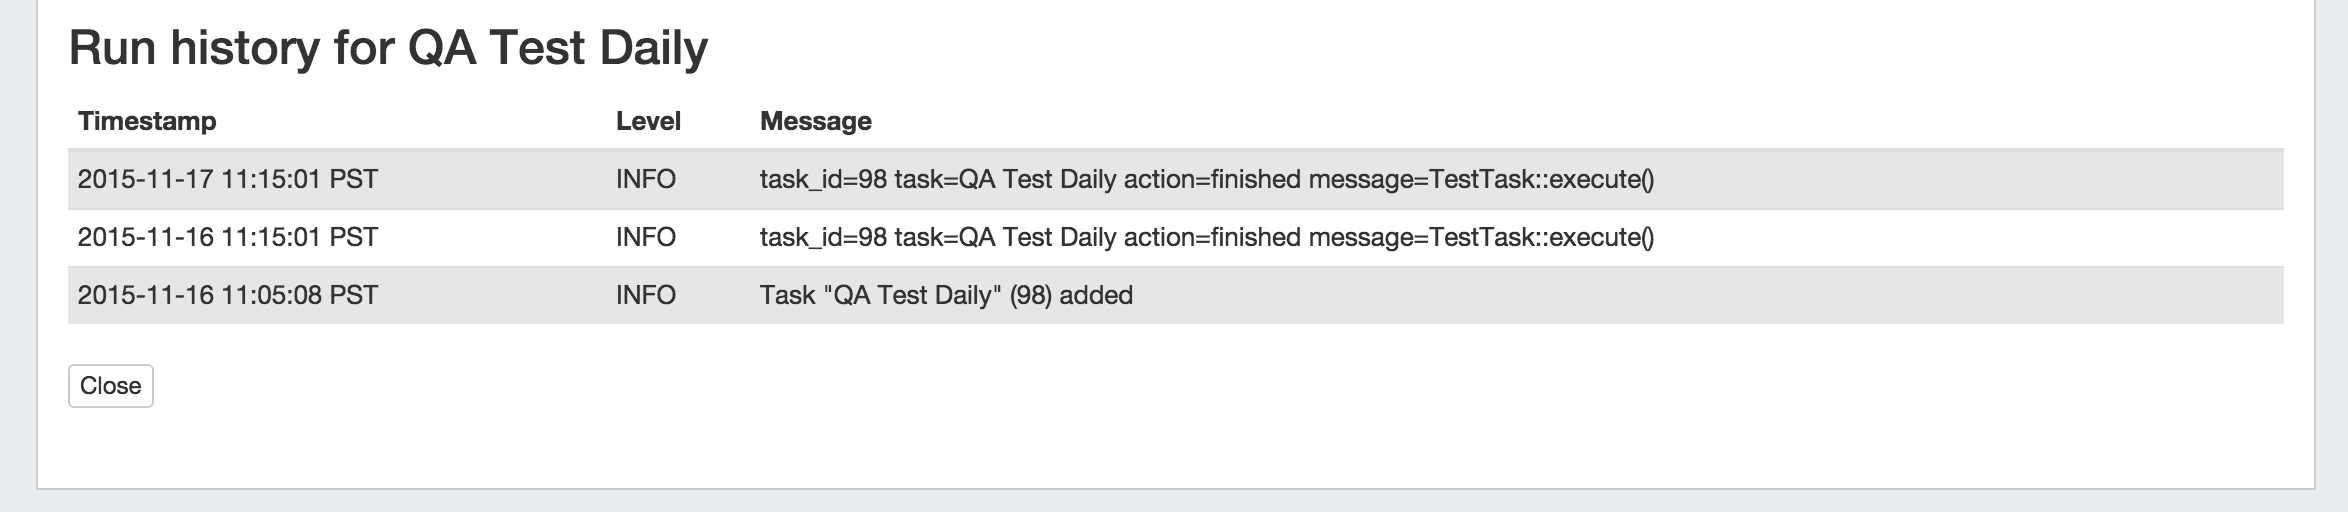Click INFO level in the 2015-11-17 row

click(646, 180)
